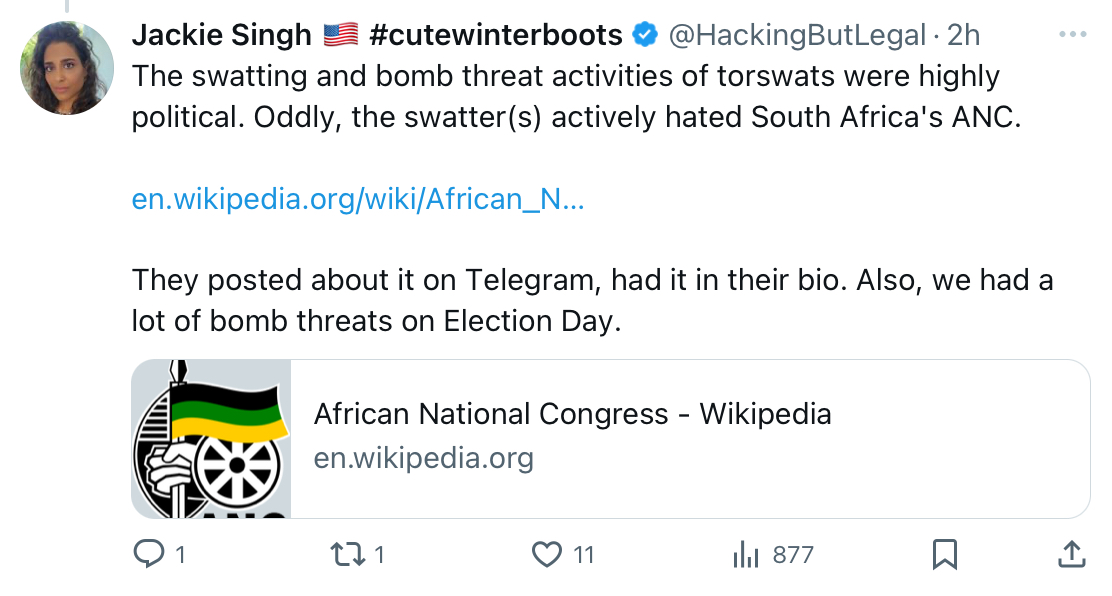Click the 11 likes count

click(x=584, y=554)
